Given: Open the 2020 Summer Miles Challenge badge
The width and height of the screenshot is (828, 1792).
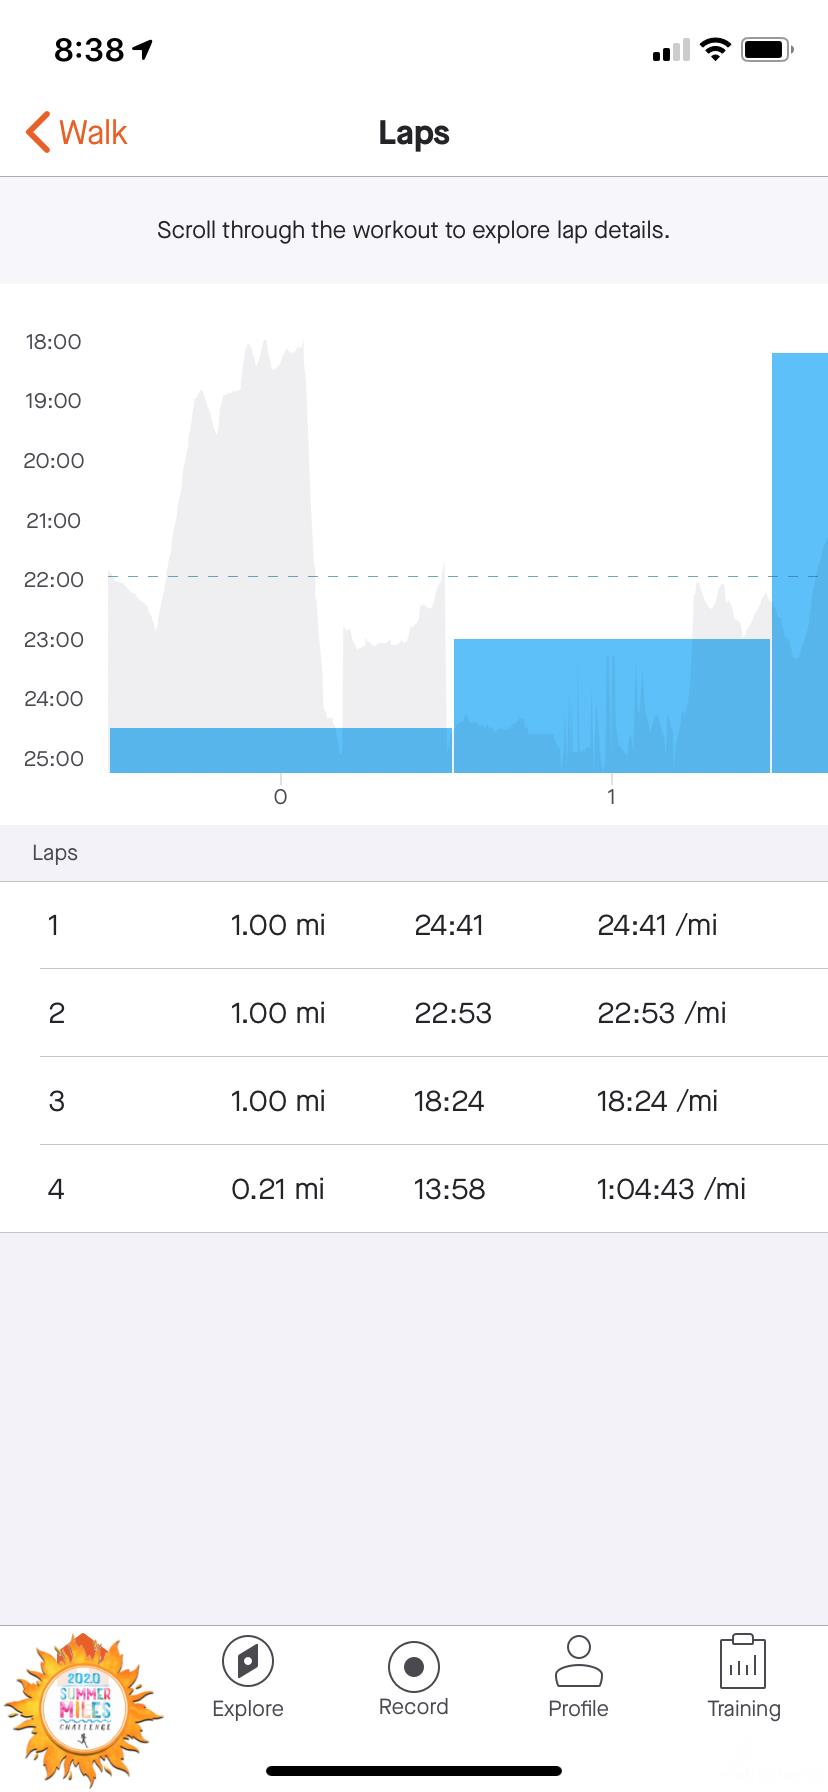Looking at the screenshot, I should pyautogui.click(x=84, y=1707).
